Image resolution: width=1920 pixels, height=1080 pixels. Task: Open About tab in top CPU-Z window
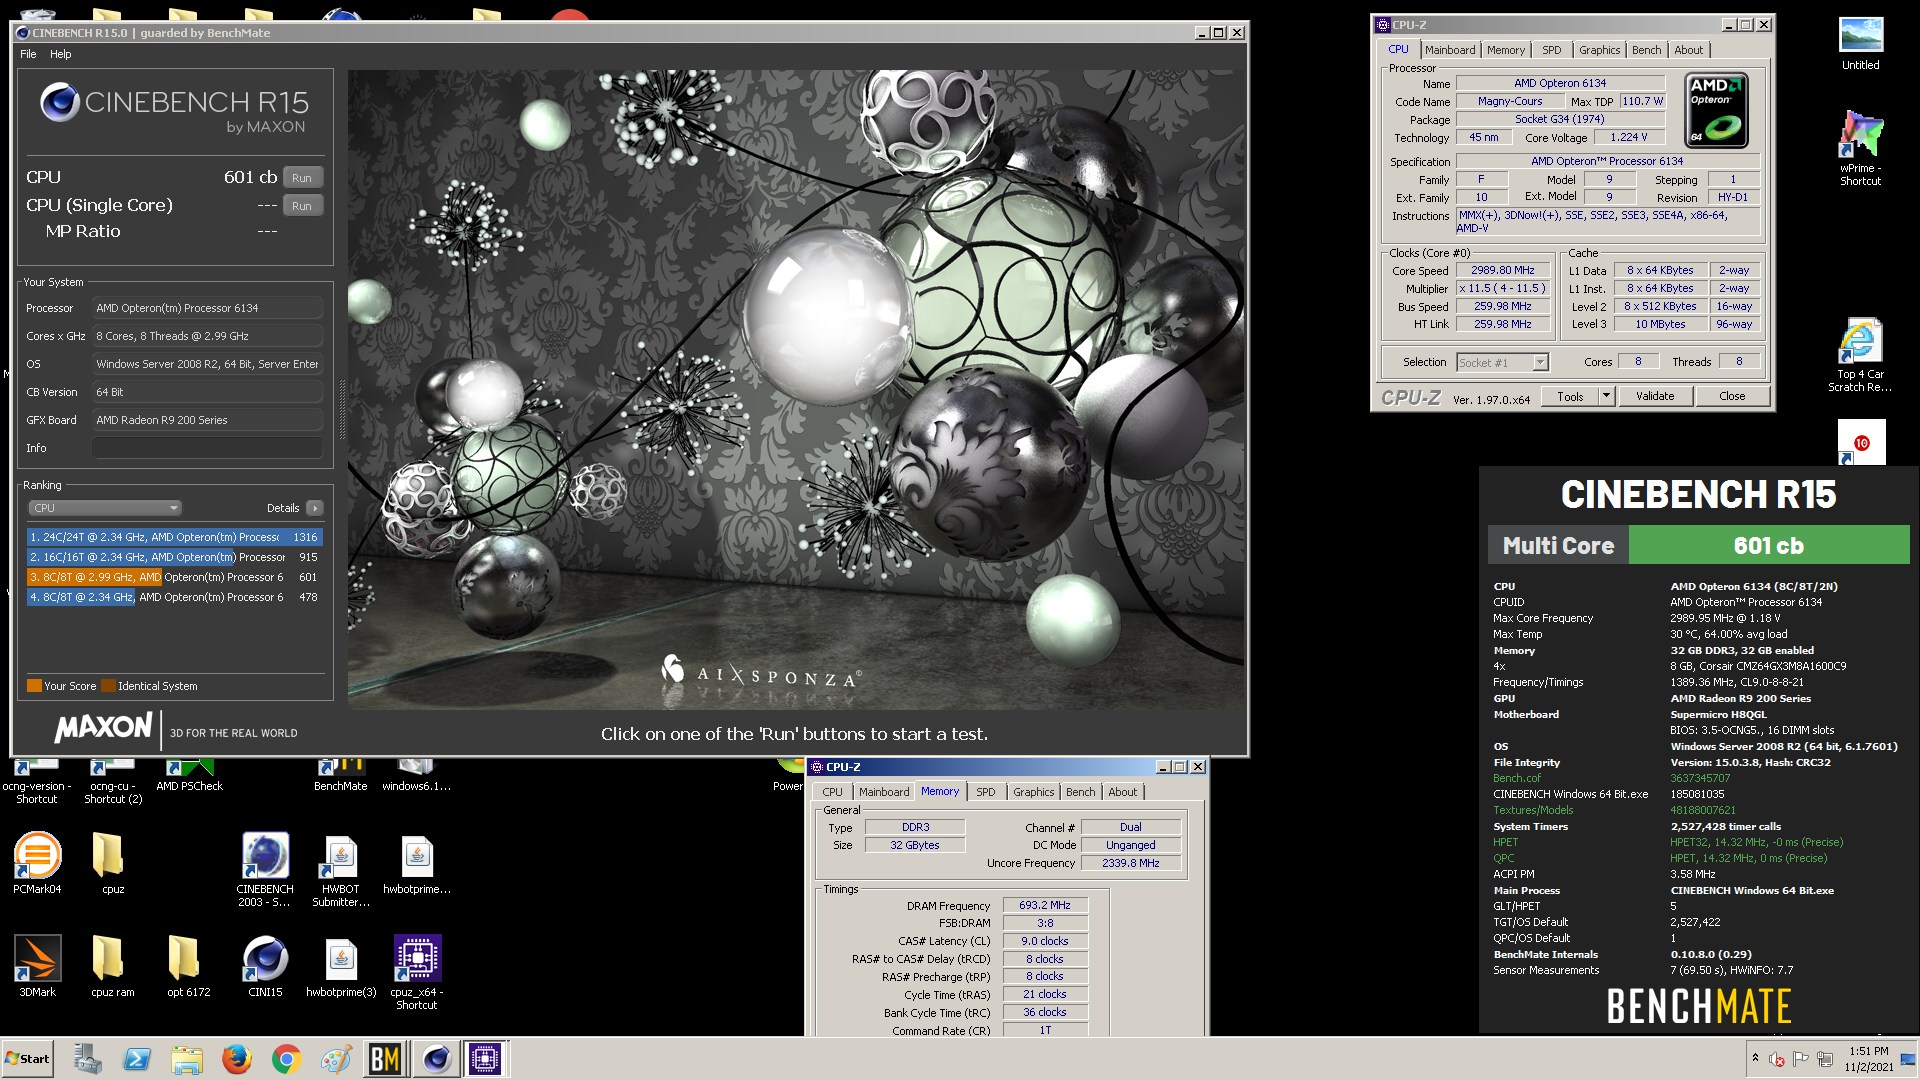point(1688,50)
